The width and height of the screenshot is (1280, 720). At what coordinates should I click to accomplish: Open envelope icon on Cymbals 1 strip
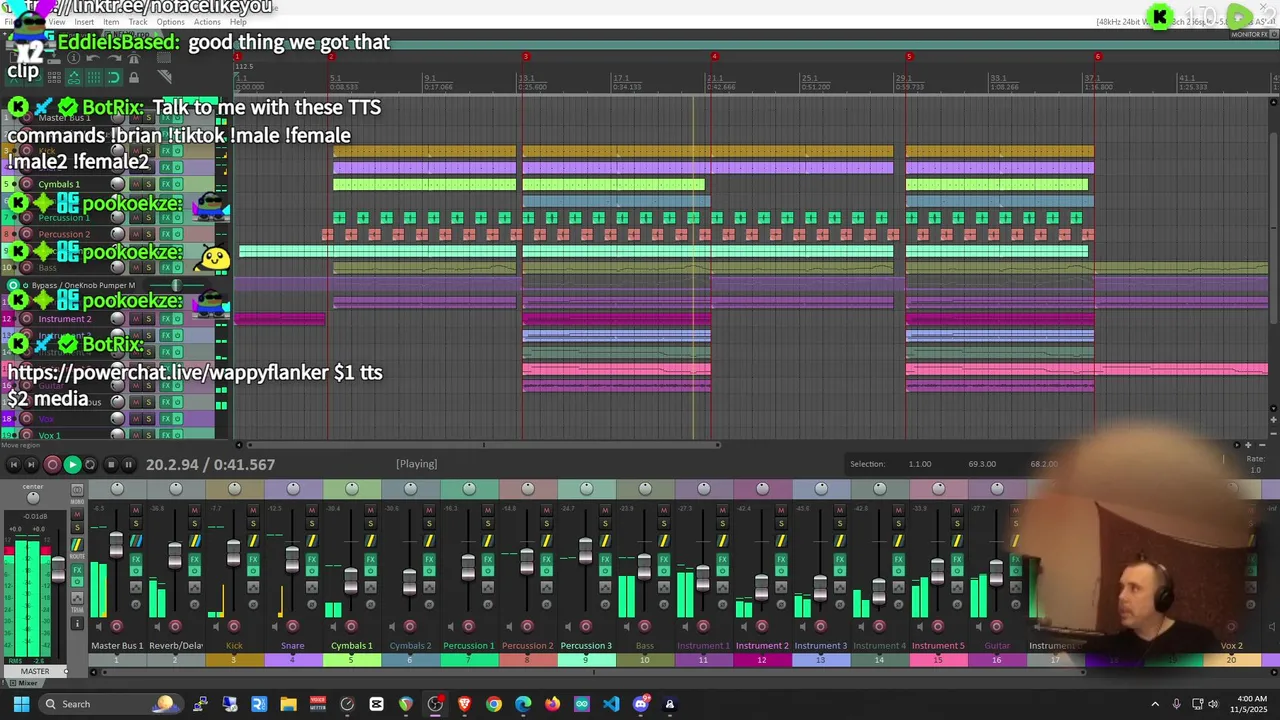[x=370, y=587]
